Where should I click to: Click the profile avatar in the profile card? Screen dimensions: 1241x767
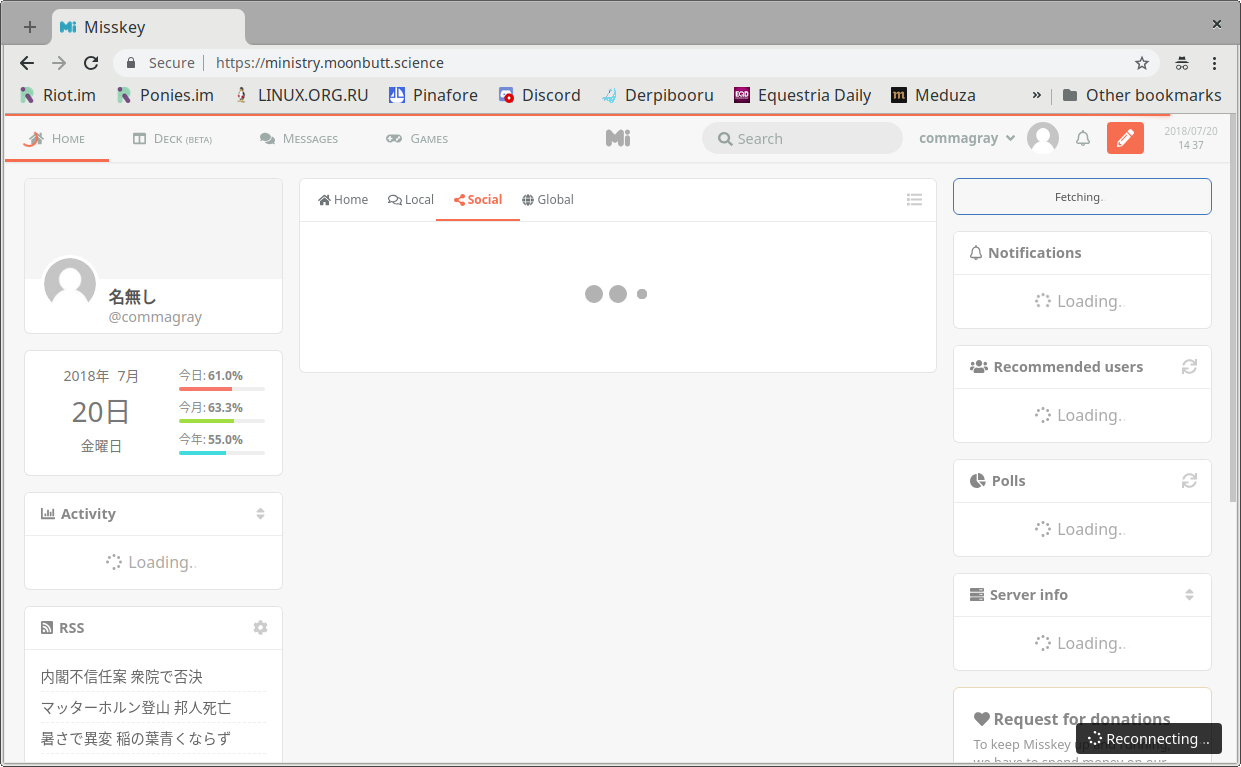pyautogui.click(x=70, y=283)
